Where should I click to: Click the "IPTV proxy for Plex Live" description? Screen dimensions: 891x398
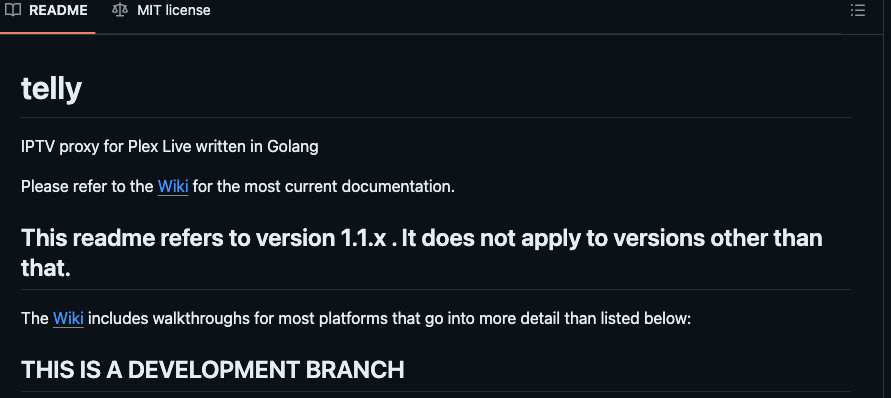pyautogui.click(x=170, y=147)
